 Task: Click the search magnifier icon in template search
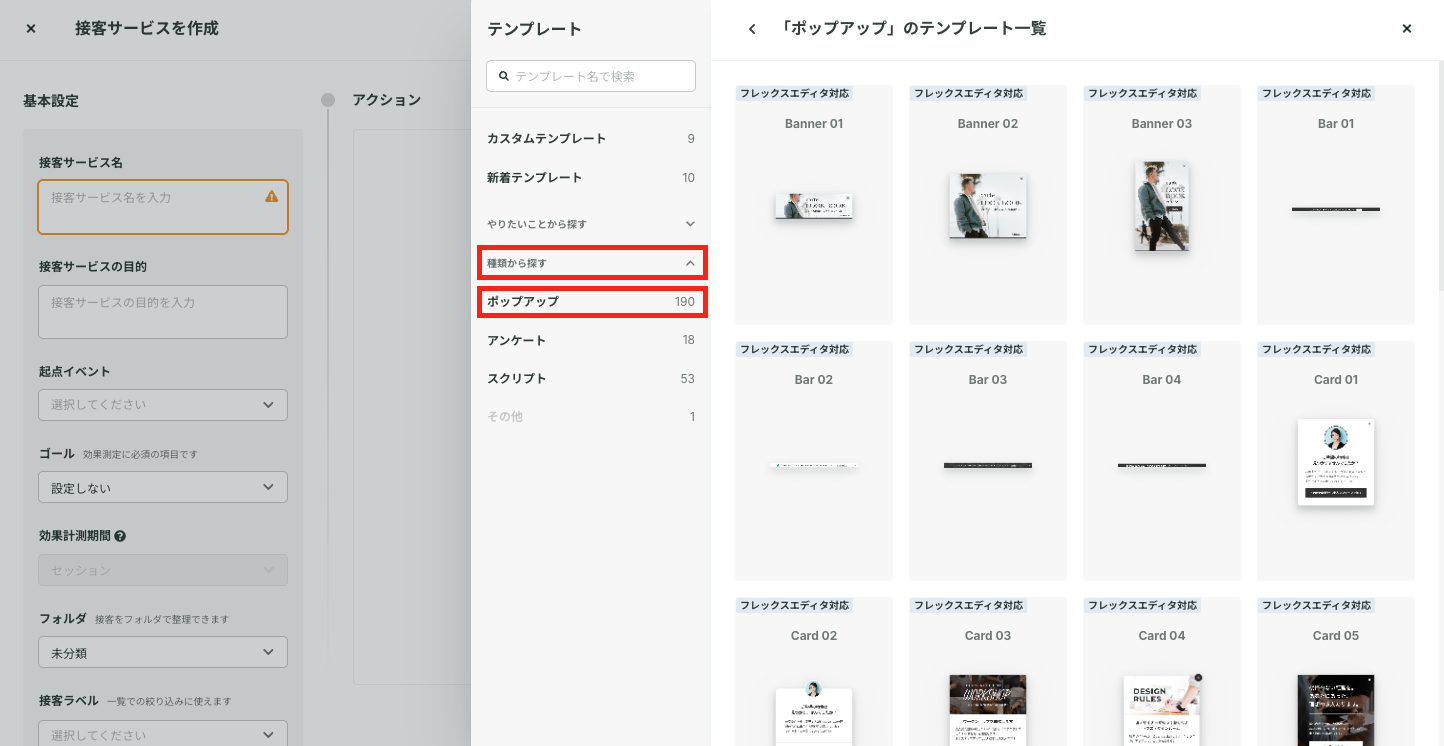[x=504, y=76]
